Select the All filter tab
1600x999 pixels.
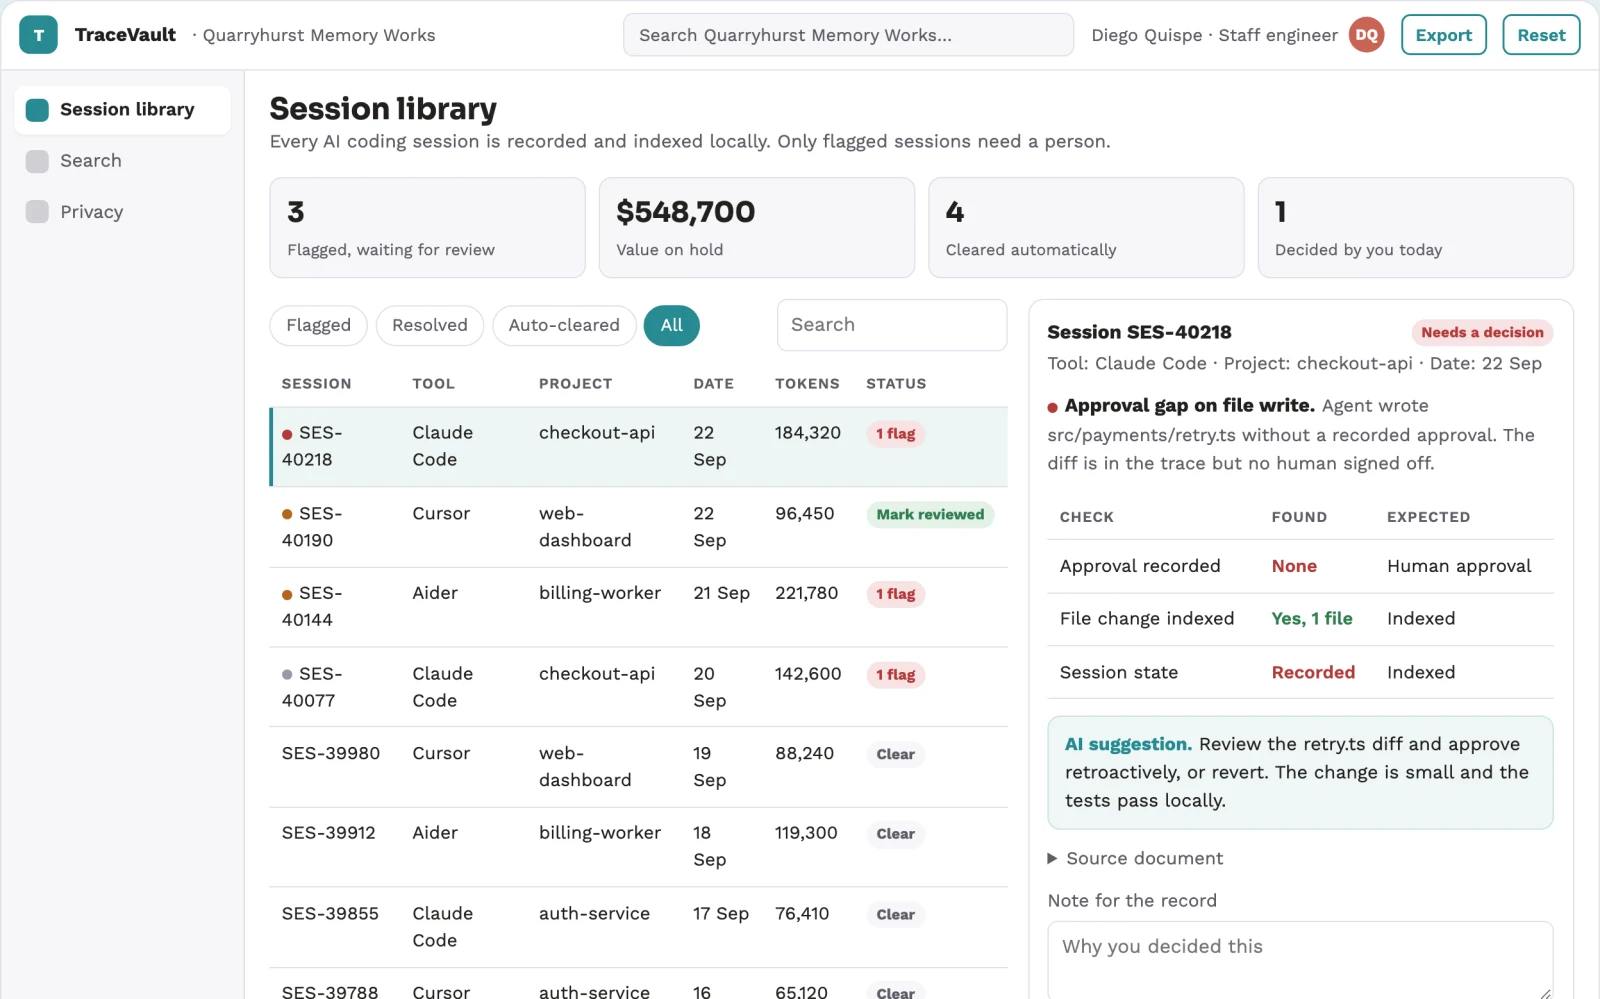(672, 325)
